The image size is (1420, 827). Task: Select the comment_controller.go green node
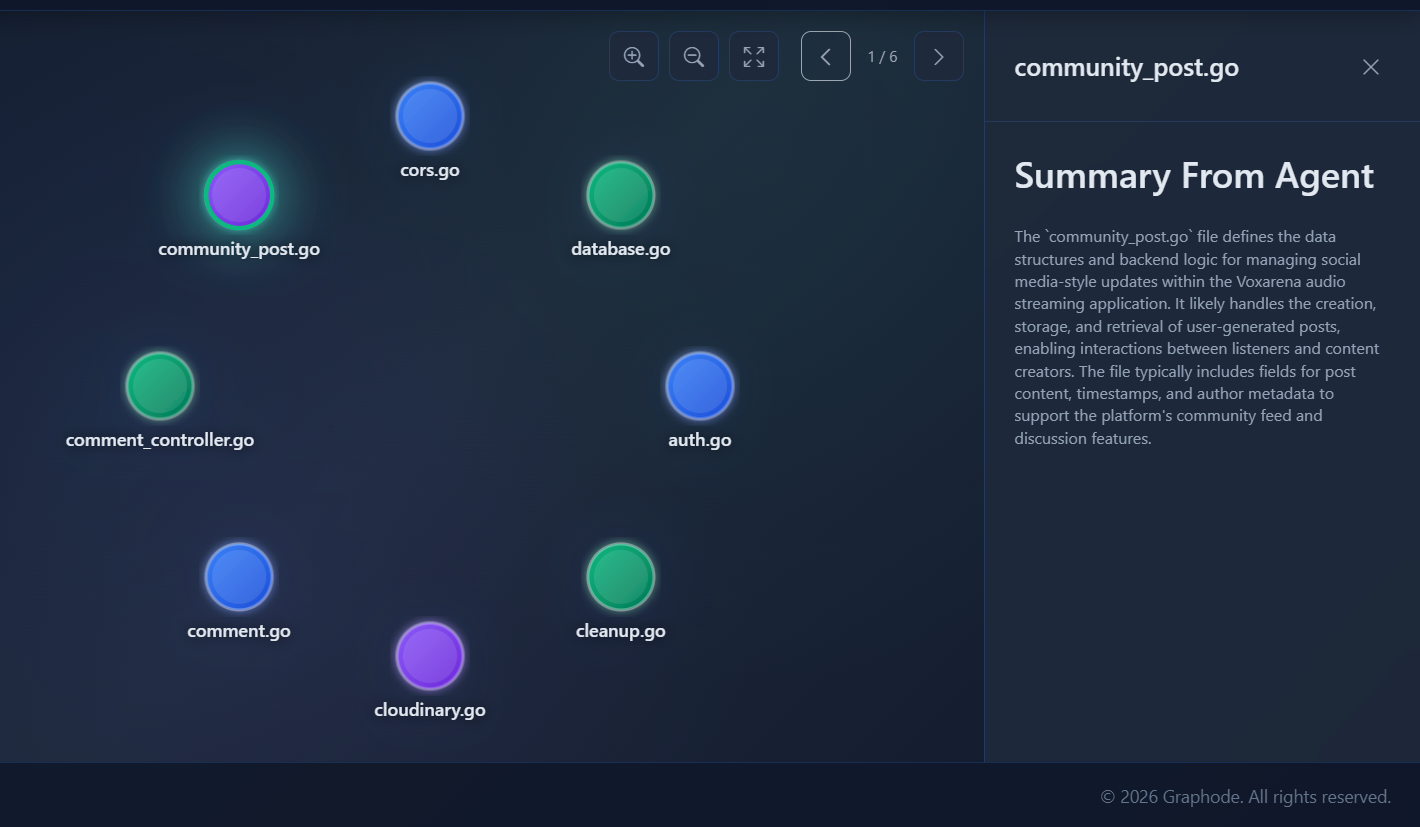coord(159,385)
